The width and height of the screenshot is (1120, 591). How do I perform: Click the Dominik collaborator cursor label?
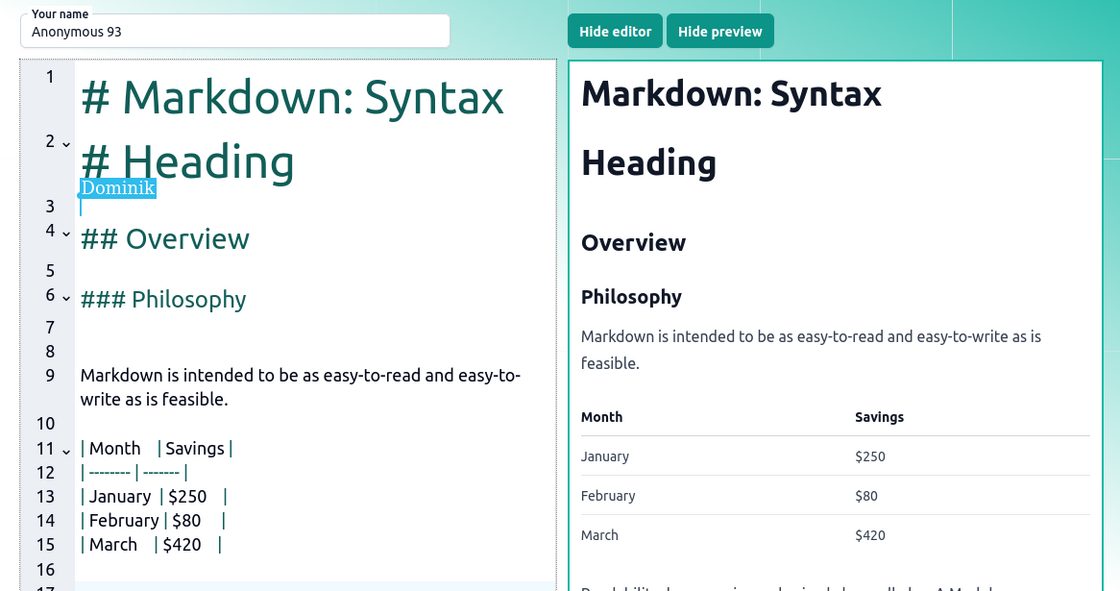(x=118, y=188)
